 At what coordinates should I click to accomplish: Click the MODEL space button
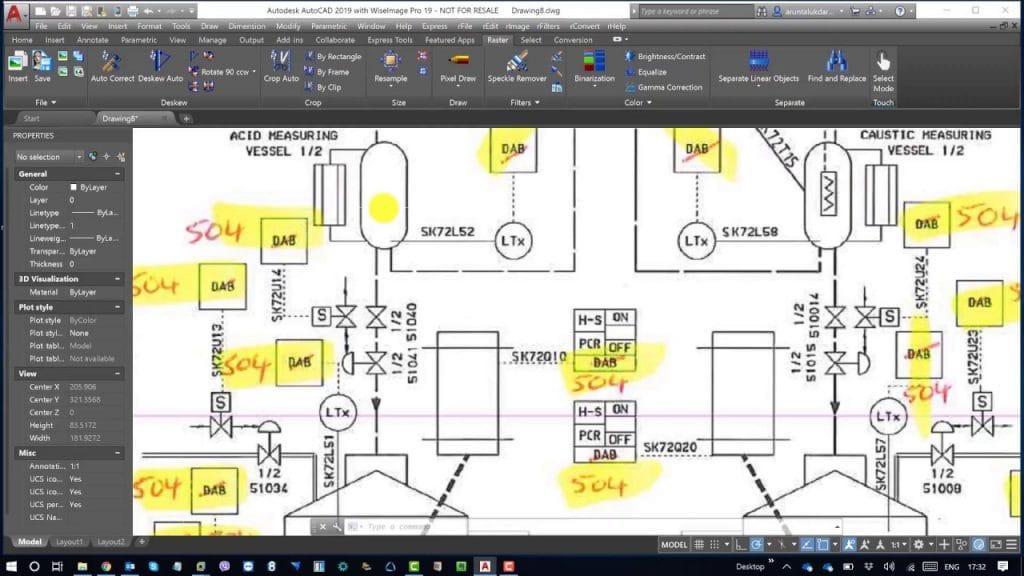coord(674,544)
